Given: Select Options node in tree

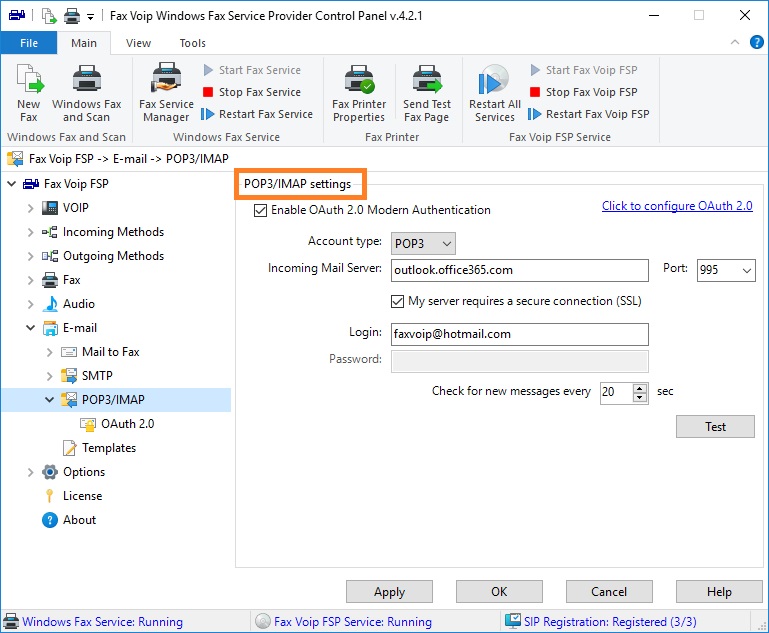Looking at the screenshot, I should tap(84, 472).
